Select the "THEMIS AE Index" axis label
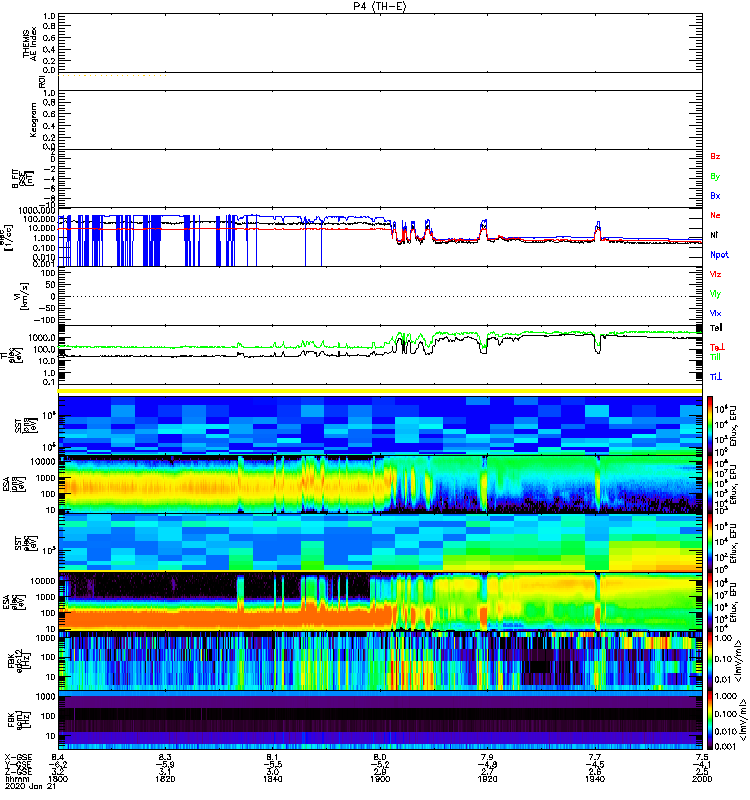Viewport: 750px width, 800px height. click(30, 43)
